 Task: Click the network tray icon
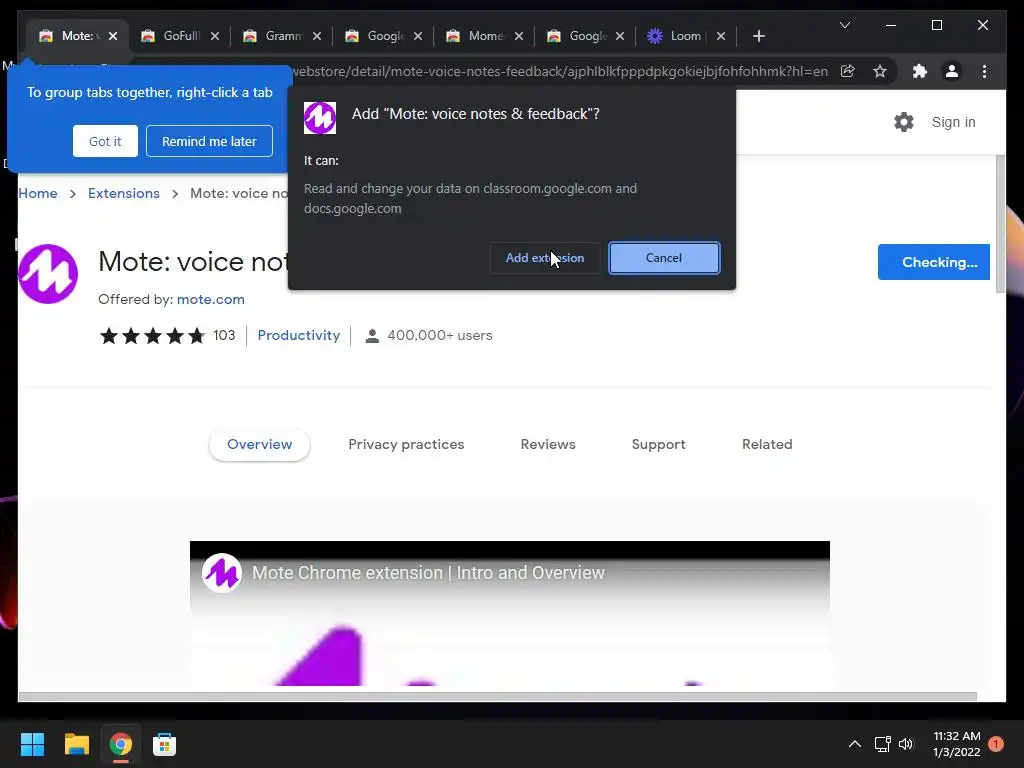point(882,744)
